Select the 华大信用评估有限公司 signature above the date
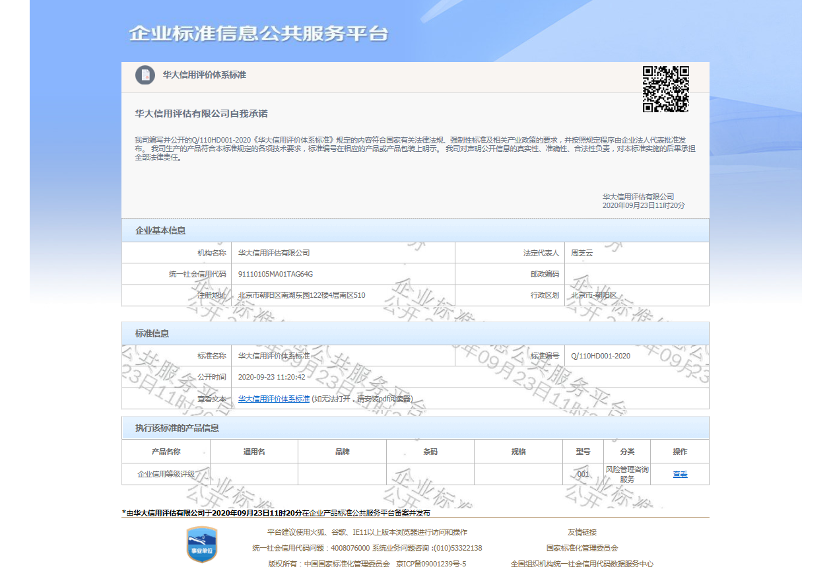Screen dimensions: 828x576 (638, 196)
